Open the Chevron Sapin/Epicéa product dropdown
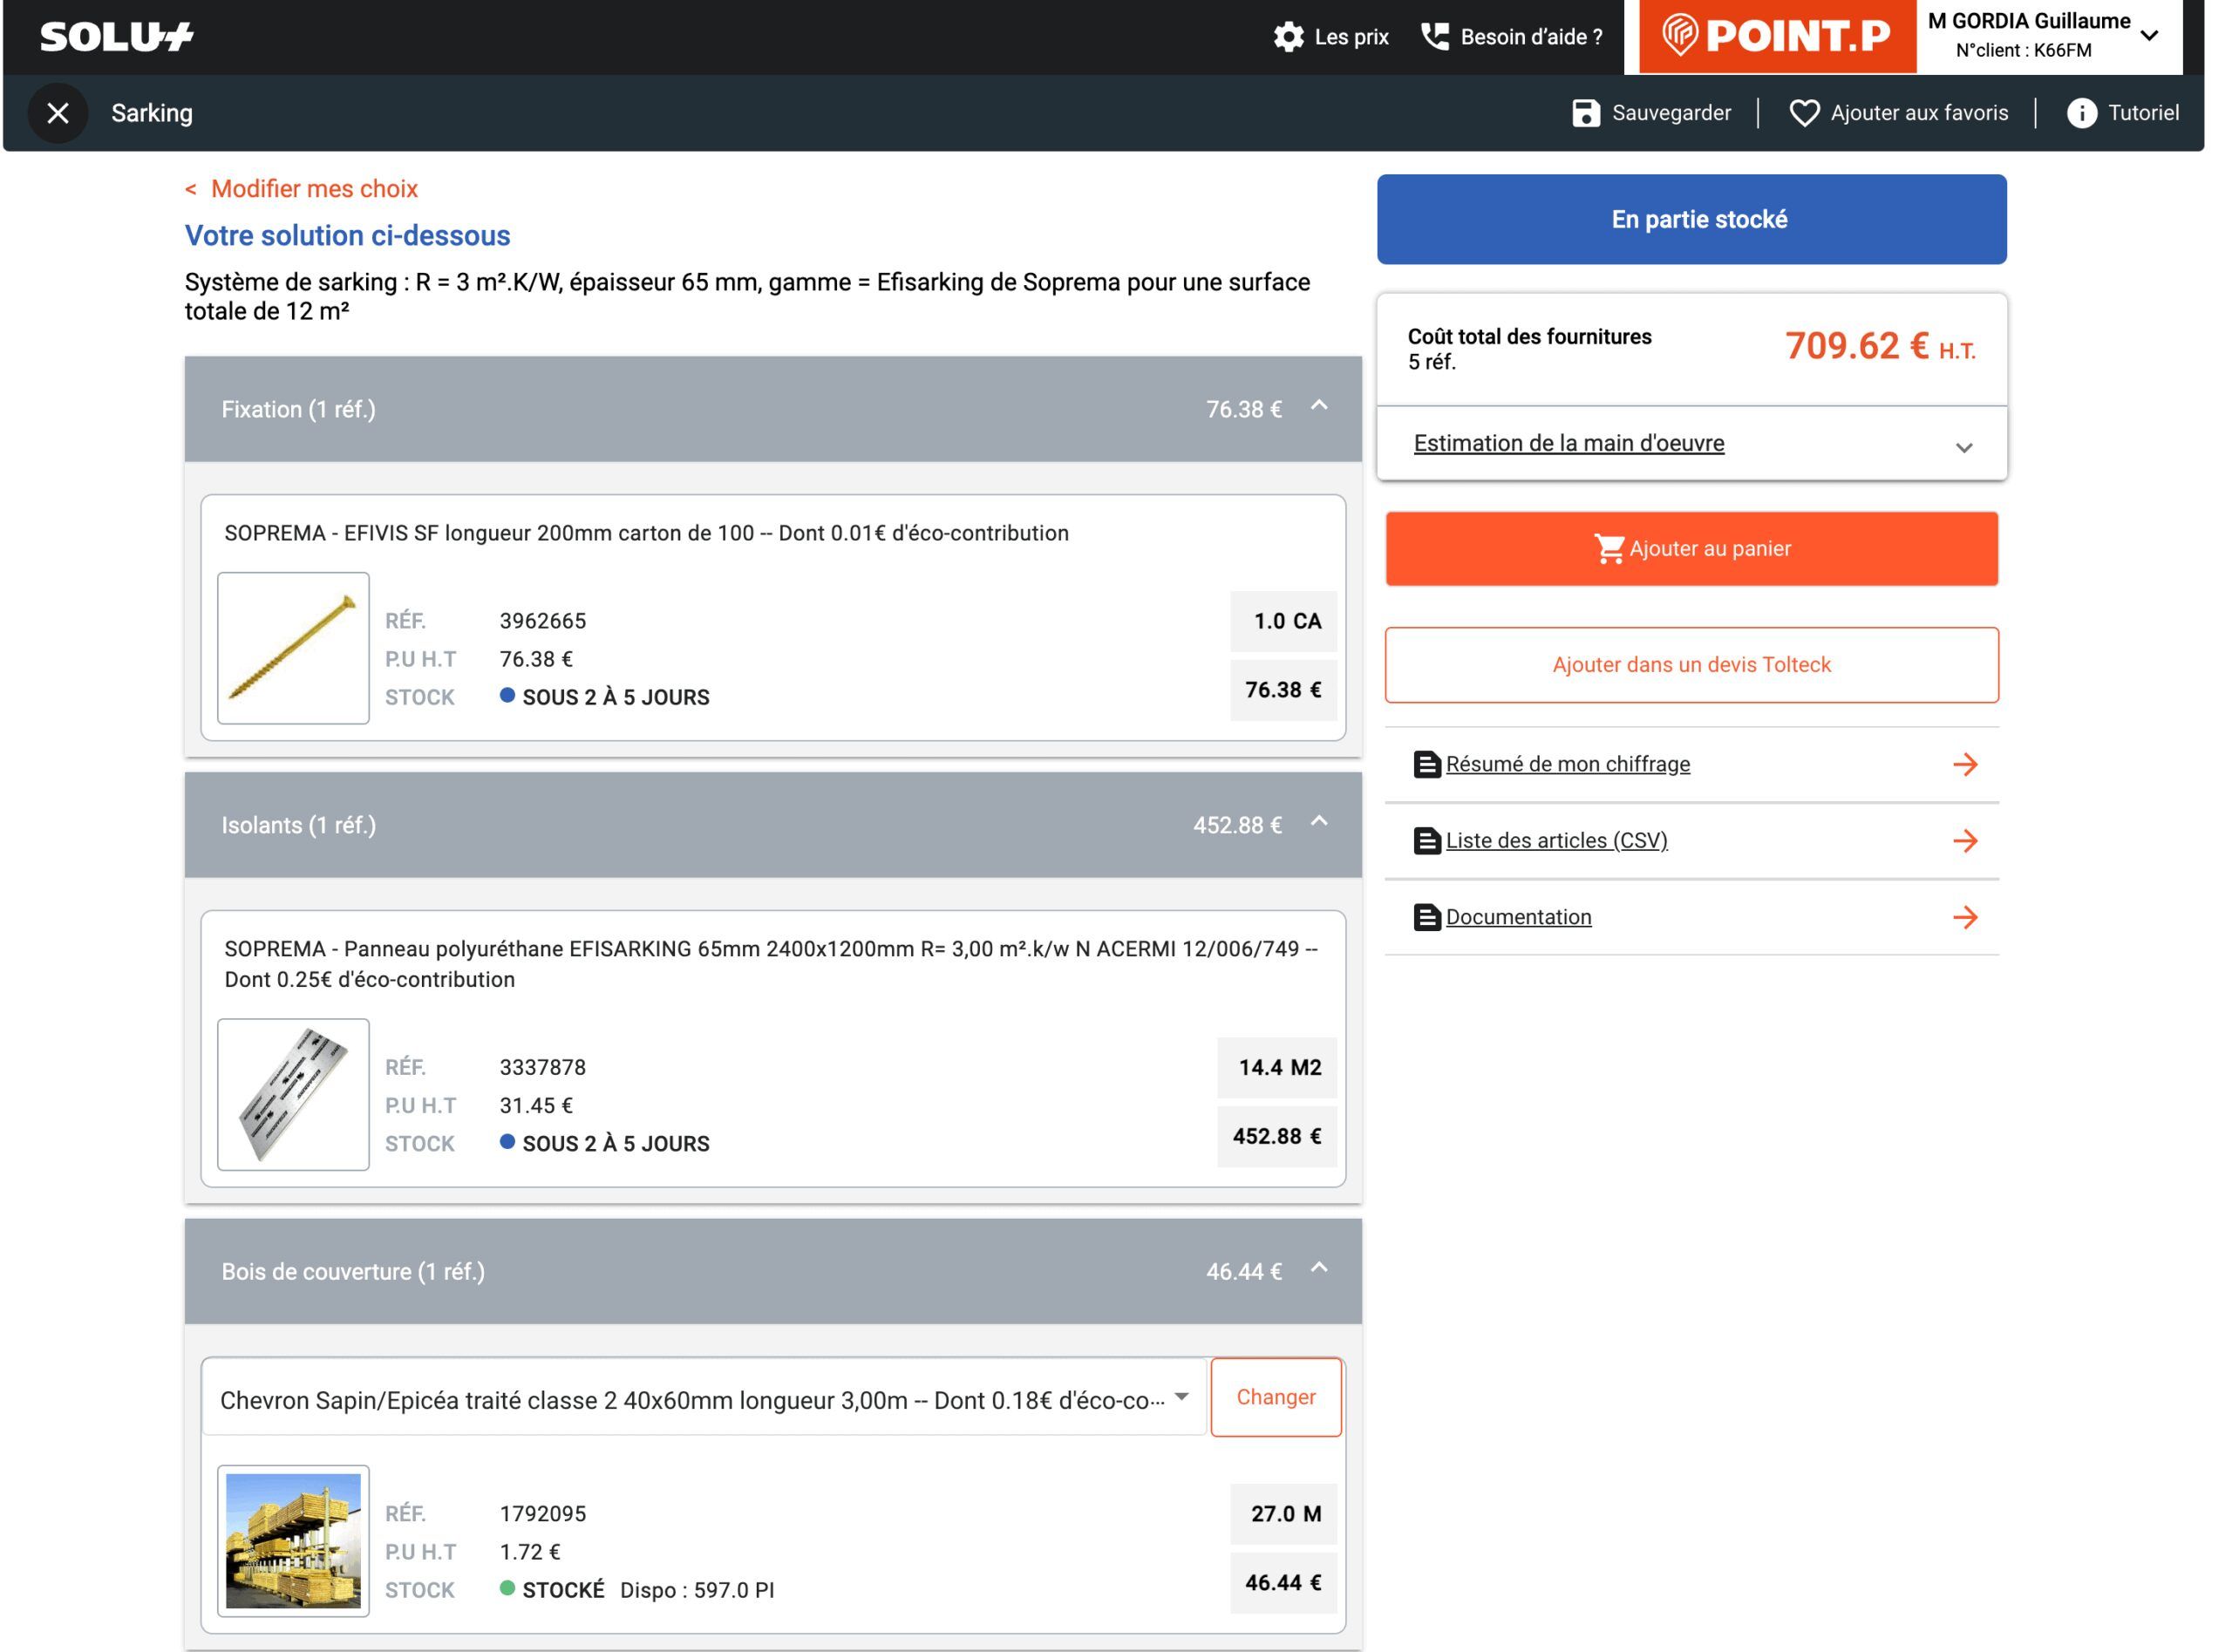Screen dimensions: 2232x1652 [x=704, y=1398]
